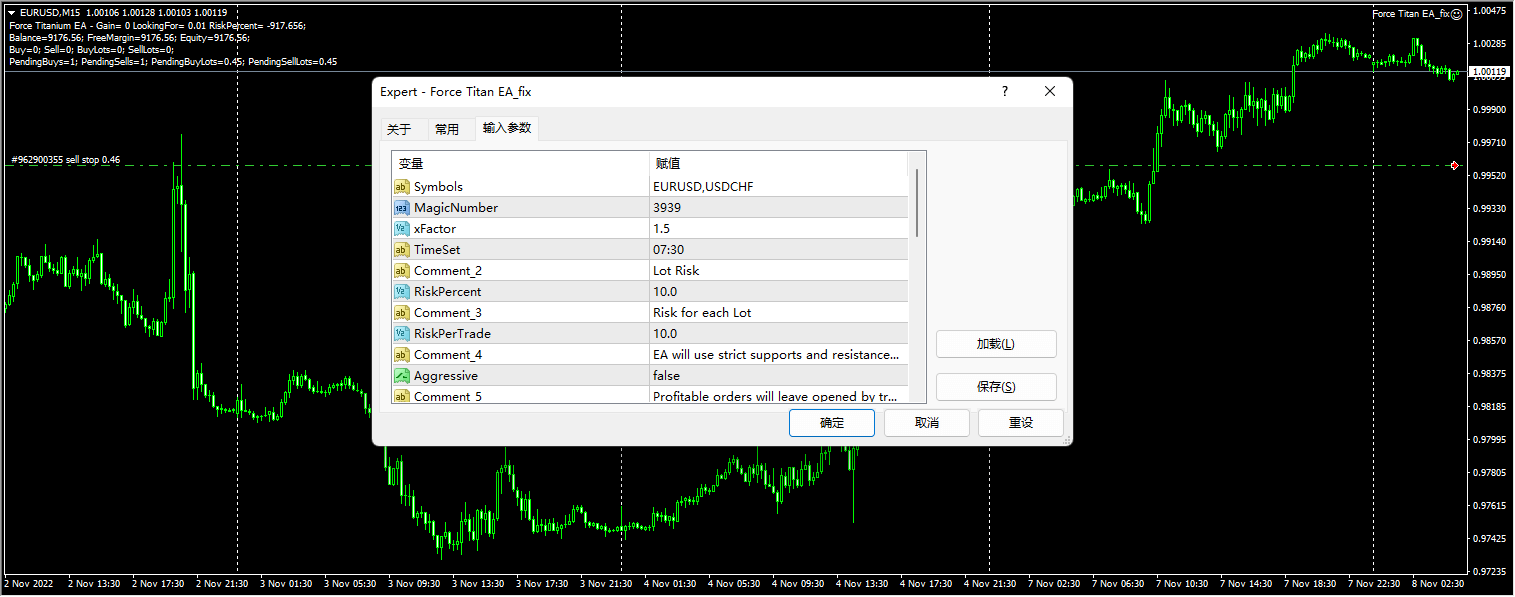Click the icon beside the RiskPercent variable
Screen dimensions: 1515x597
coord(401,292)
